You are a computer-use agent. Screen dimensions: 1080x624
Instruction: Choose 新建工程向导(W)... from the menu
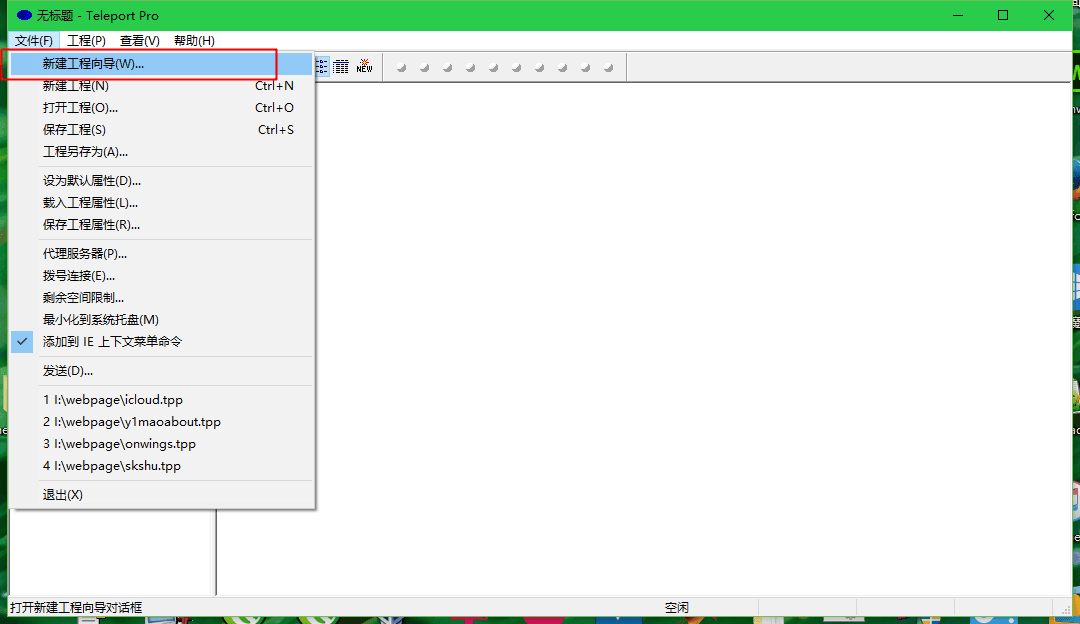coord(163,63)
